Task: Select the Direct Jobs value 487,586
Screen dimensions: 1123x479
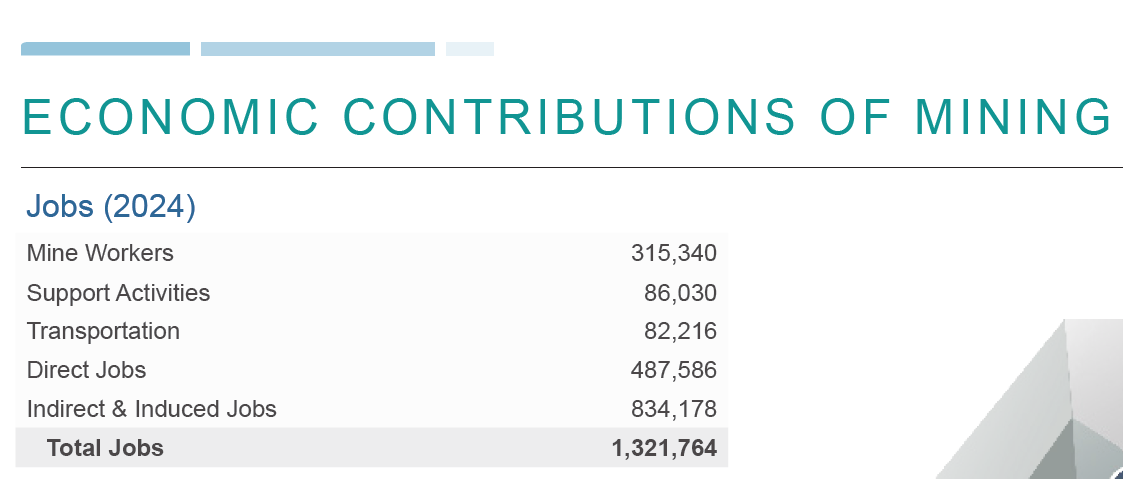Action: coord(673,370)
